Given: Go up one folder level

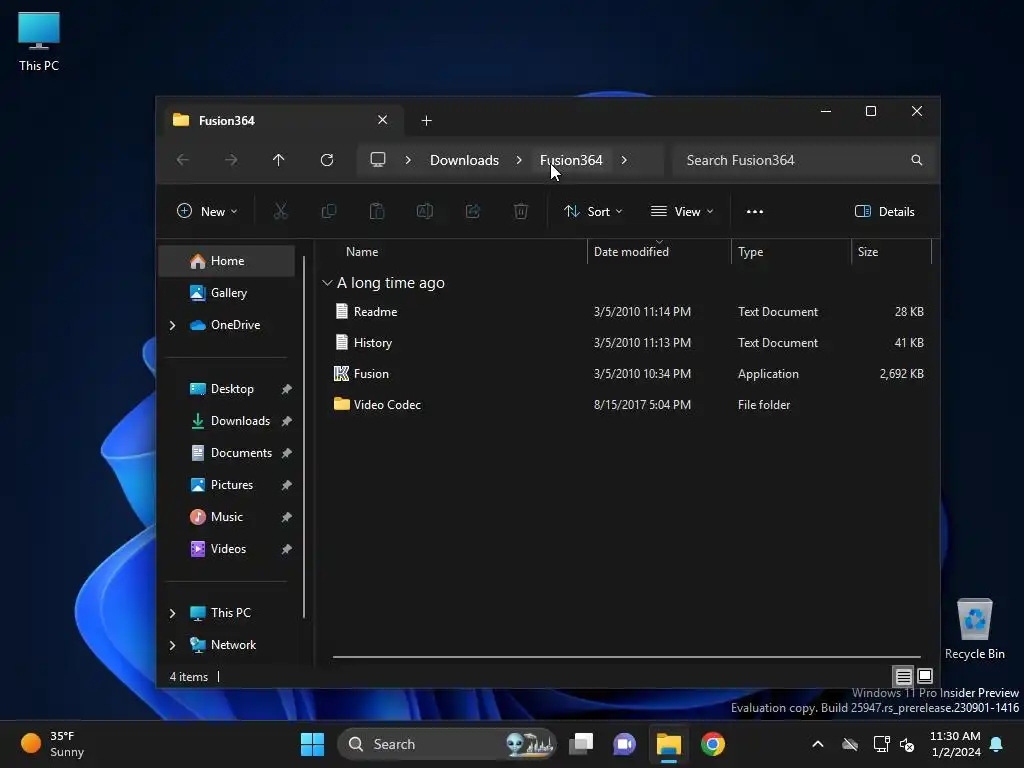Looking at the screenshot, I should coord(279,160).
